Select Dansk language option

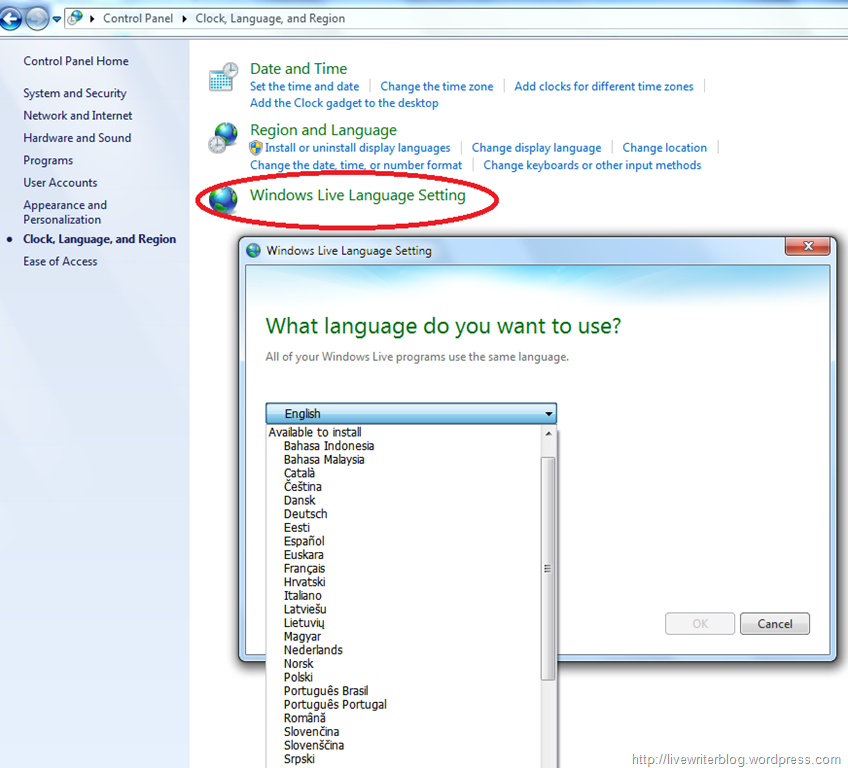click(x=299, y=500)
